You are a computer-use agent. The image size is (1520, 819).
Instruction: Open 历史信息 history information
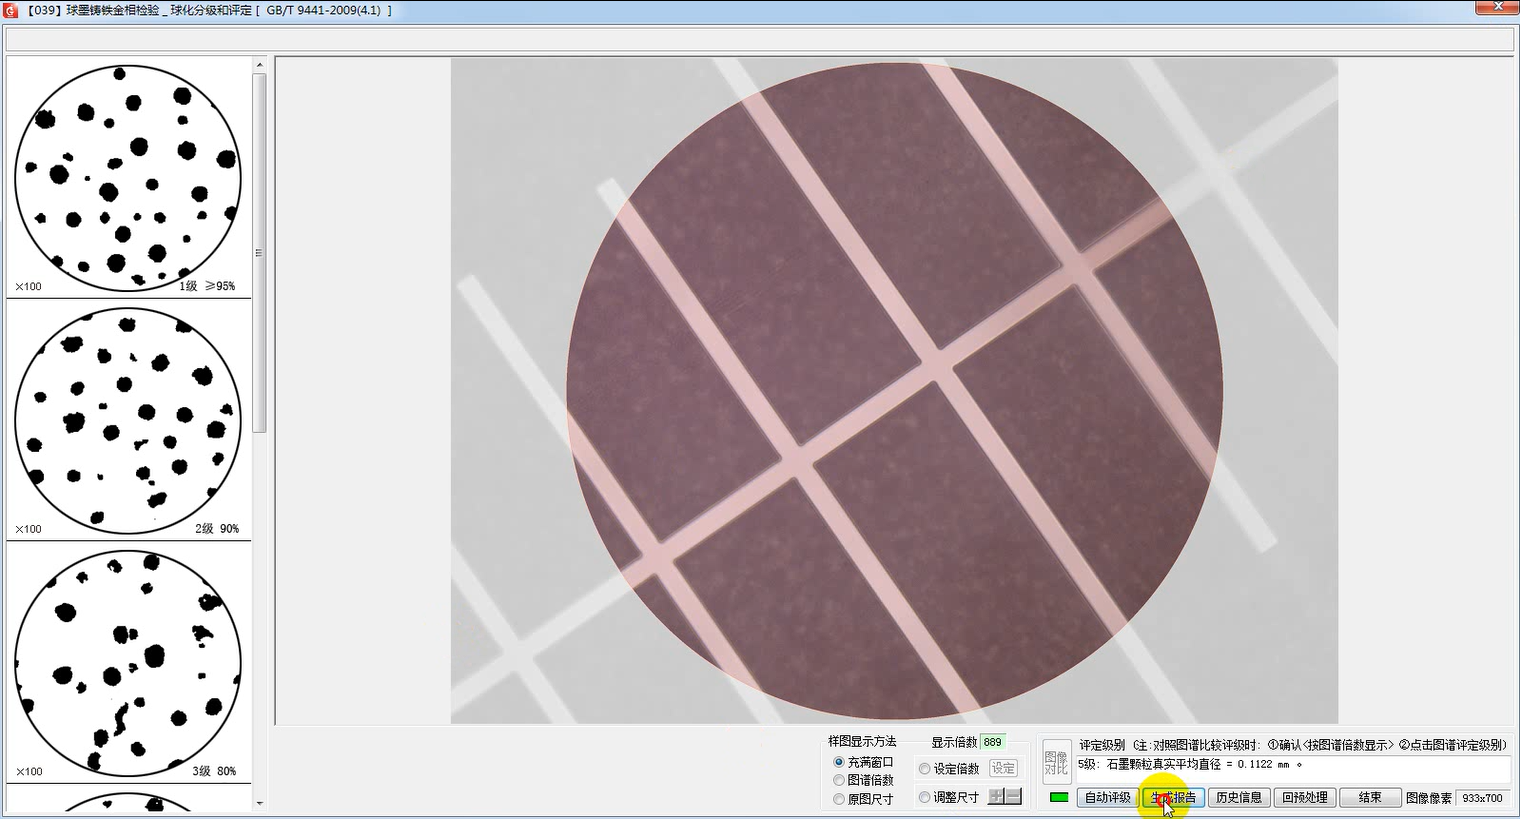tap(1238, 797)
